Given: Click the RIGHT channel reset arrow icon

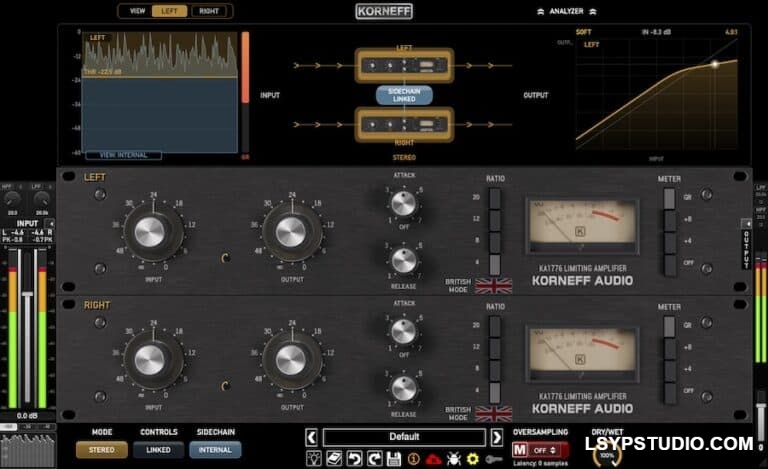Looking at the screenshot, I should click(225, 386).
